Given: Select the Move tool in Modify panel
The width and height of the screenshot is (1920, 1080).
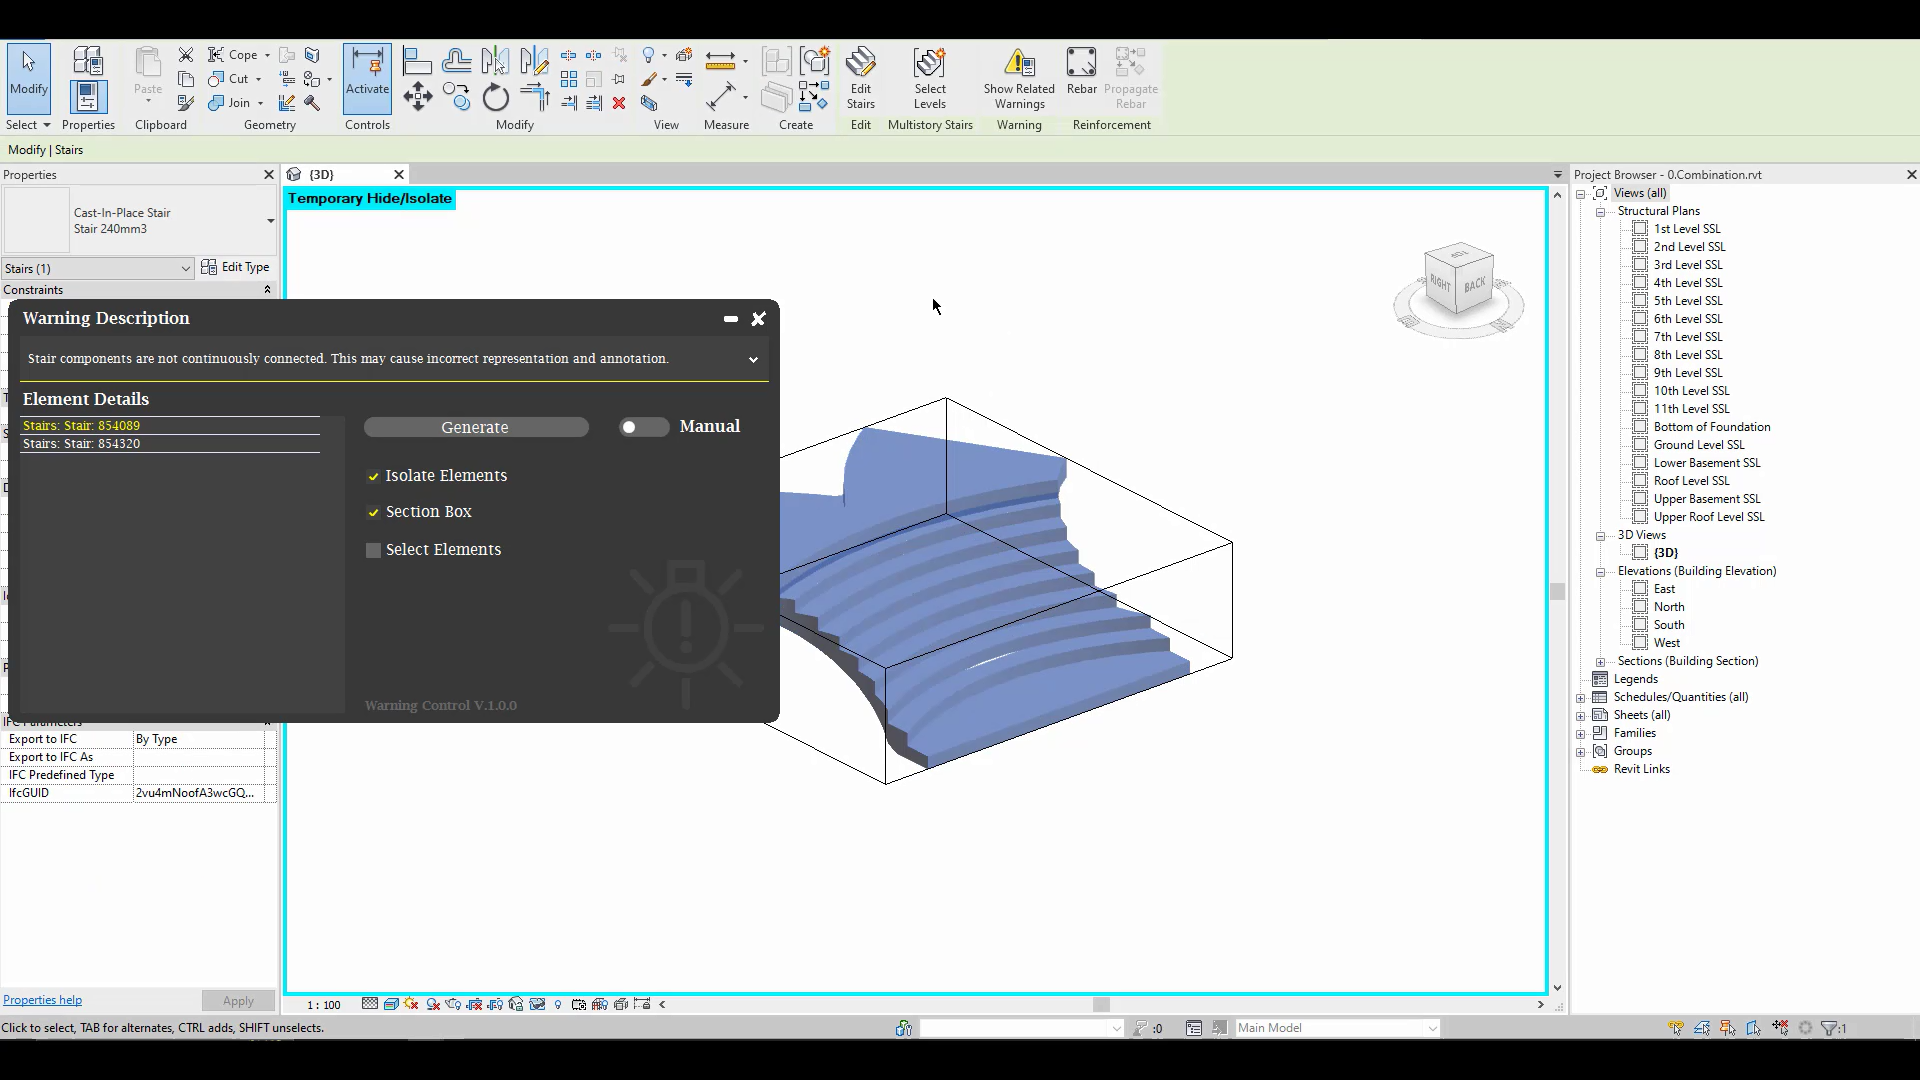Looking at the screenshot, I should coord(417,98).
